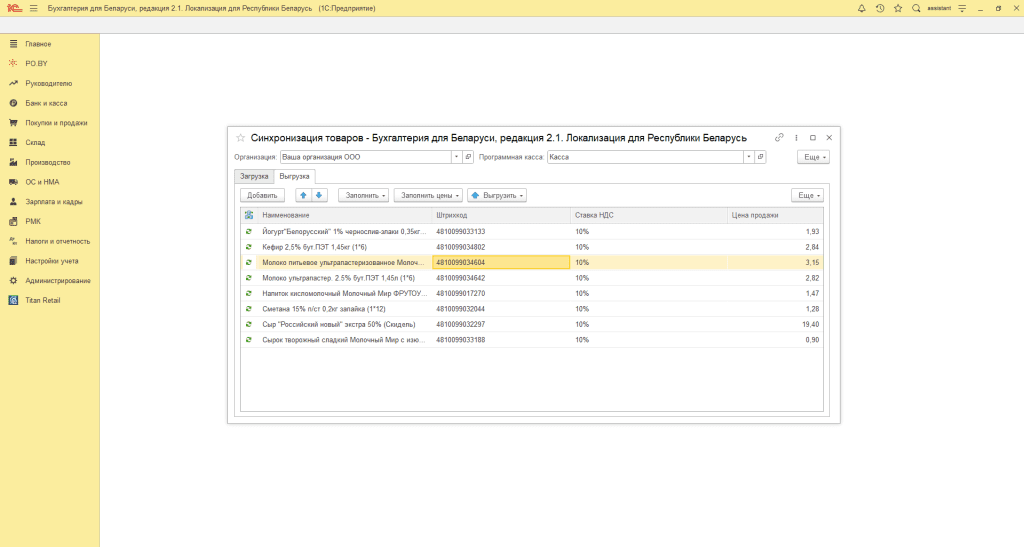Click price 19,40 cell
This screenshot has width=1024, height=547.
[x=775, y=324]
